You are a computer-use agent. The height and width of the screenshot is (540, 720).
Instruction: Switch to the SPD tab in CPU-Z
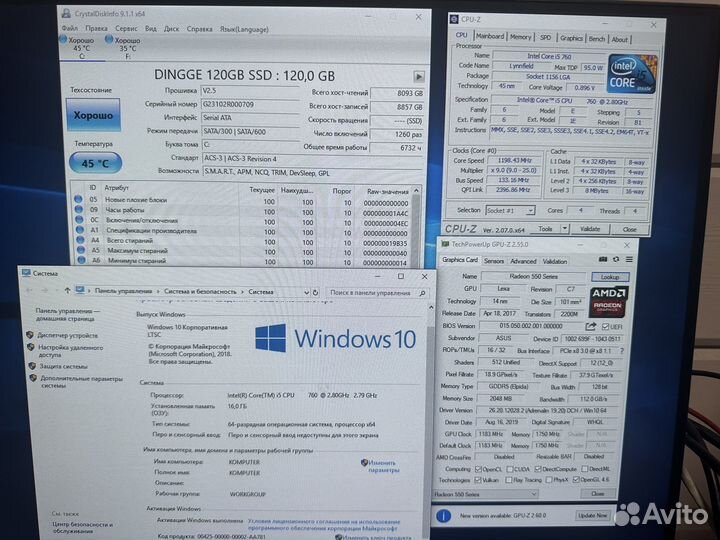[x=546, y=38]
